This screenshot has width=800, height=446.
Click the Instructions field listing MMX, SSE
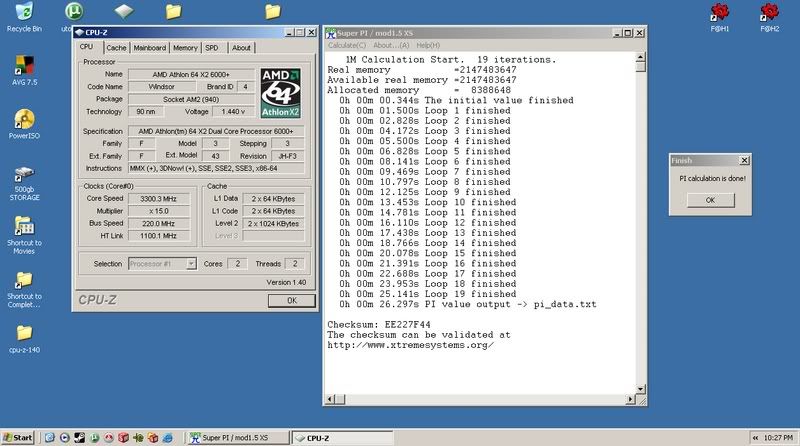(216, 168)
